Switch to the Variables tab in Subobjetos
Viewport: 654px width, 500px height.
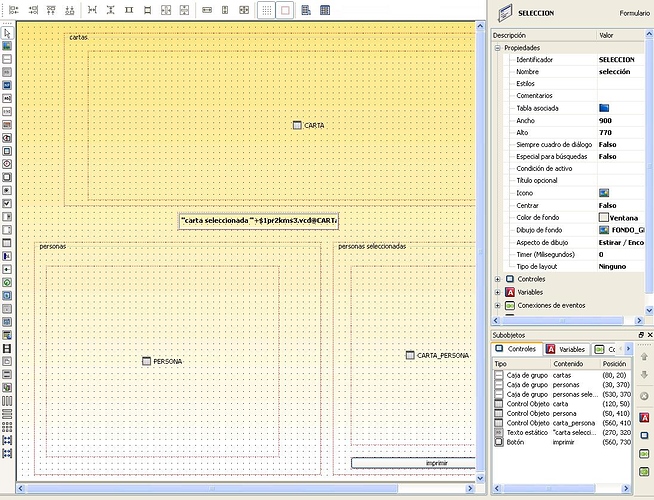coord(567,349)
